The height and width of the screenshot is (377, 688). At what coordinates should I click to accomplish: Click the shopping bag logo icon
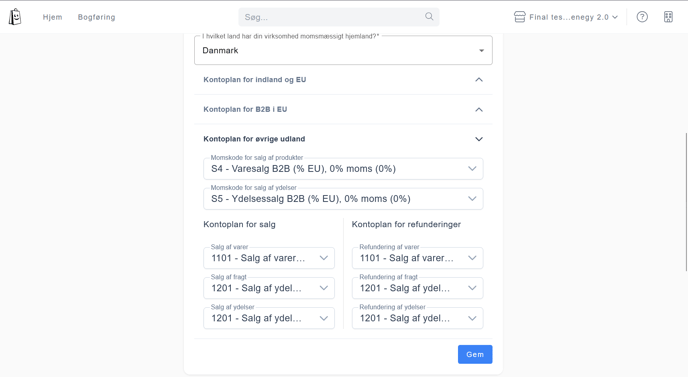pyautogui.click(x=15, y=17)
